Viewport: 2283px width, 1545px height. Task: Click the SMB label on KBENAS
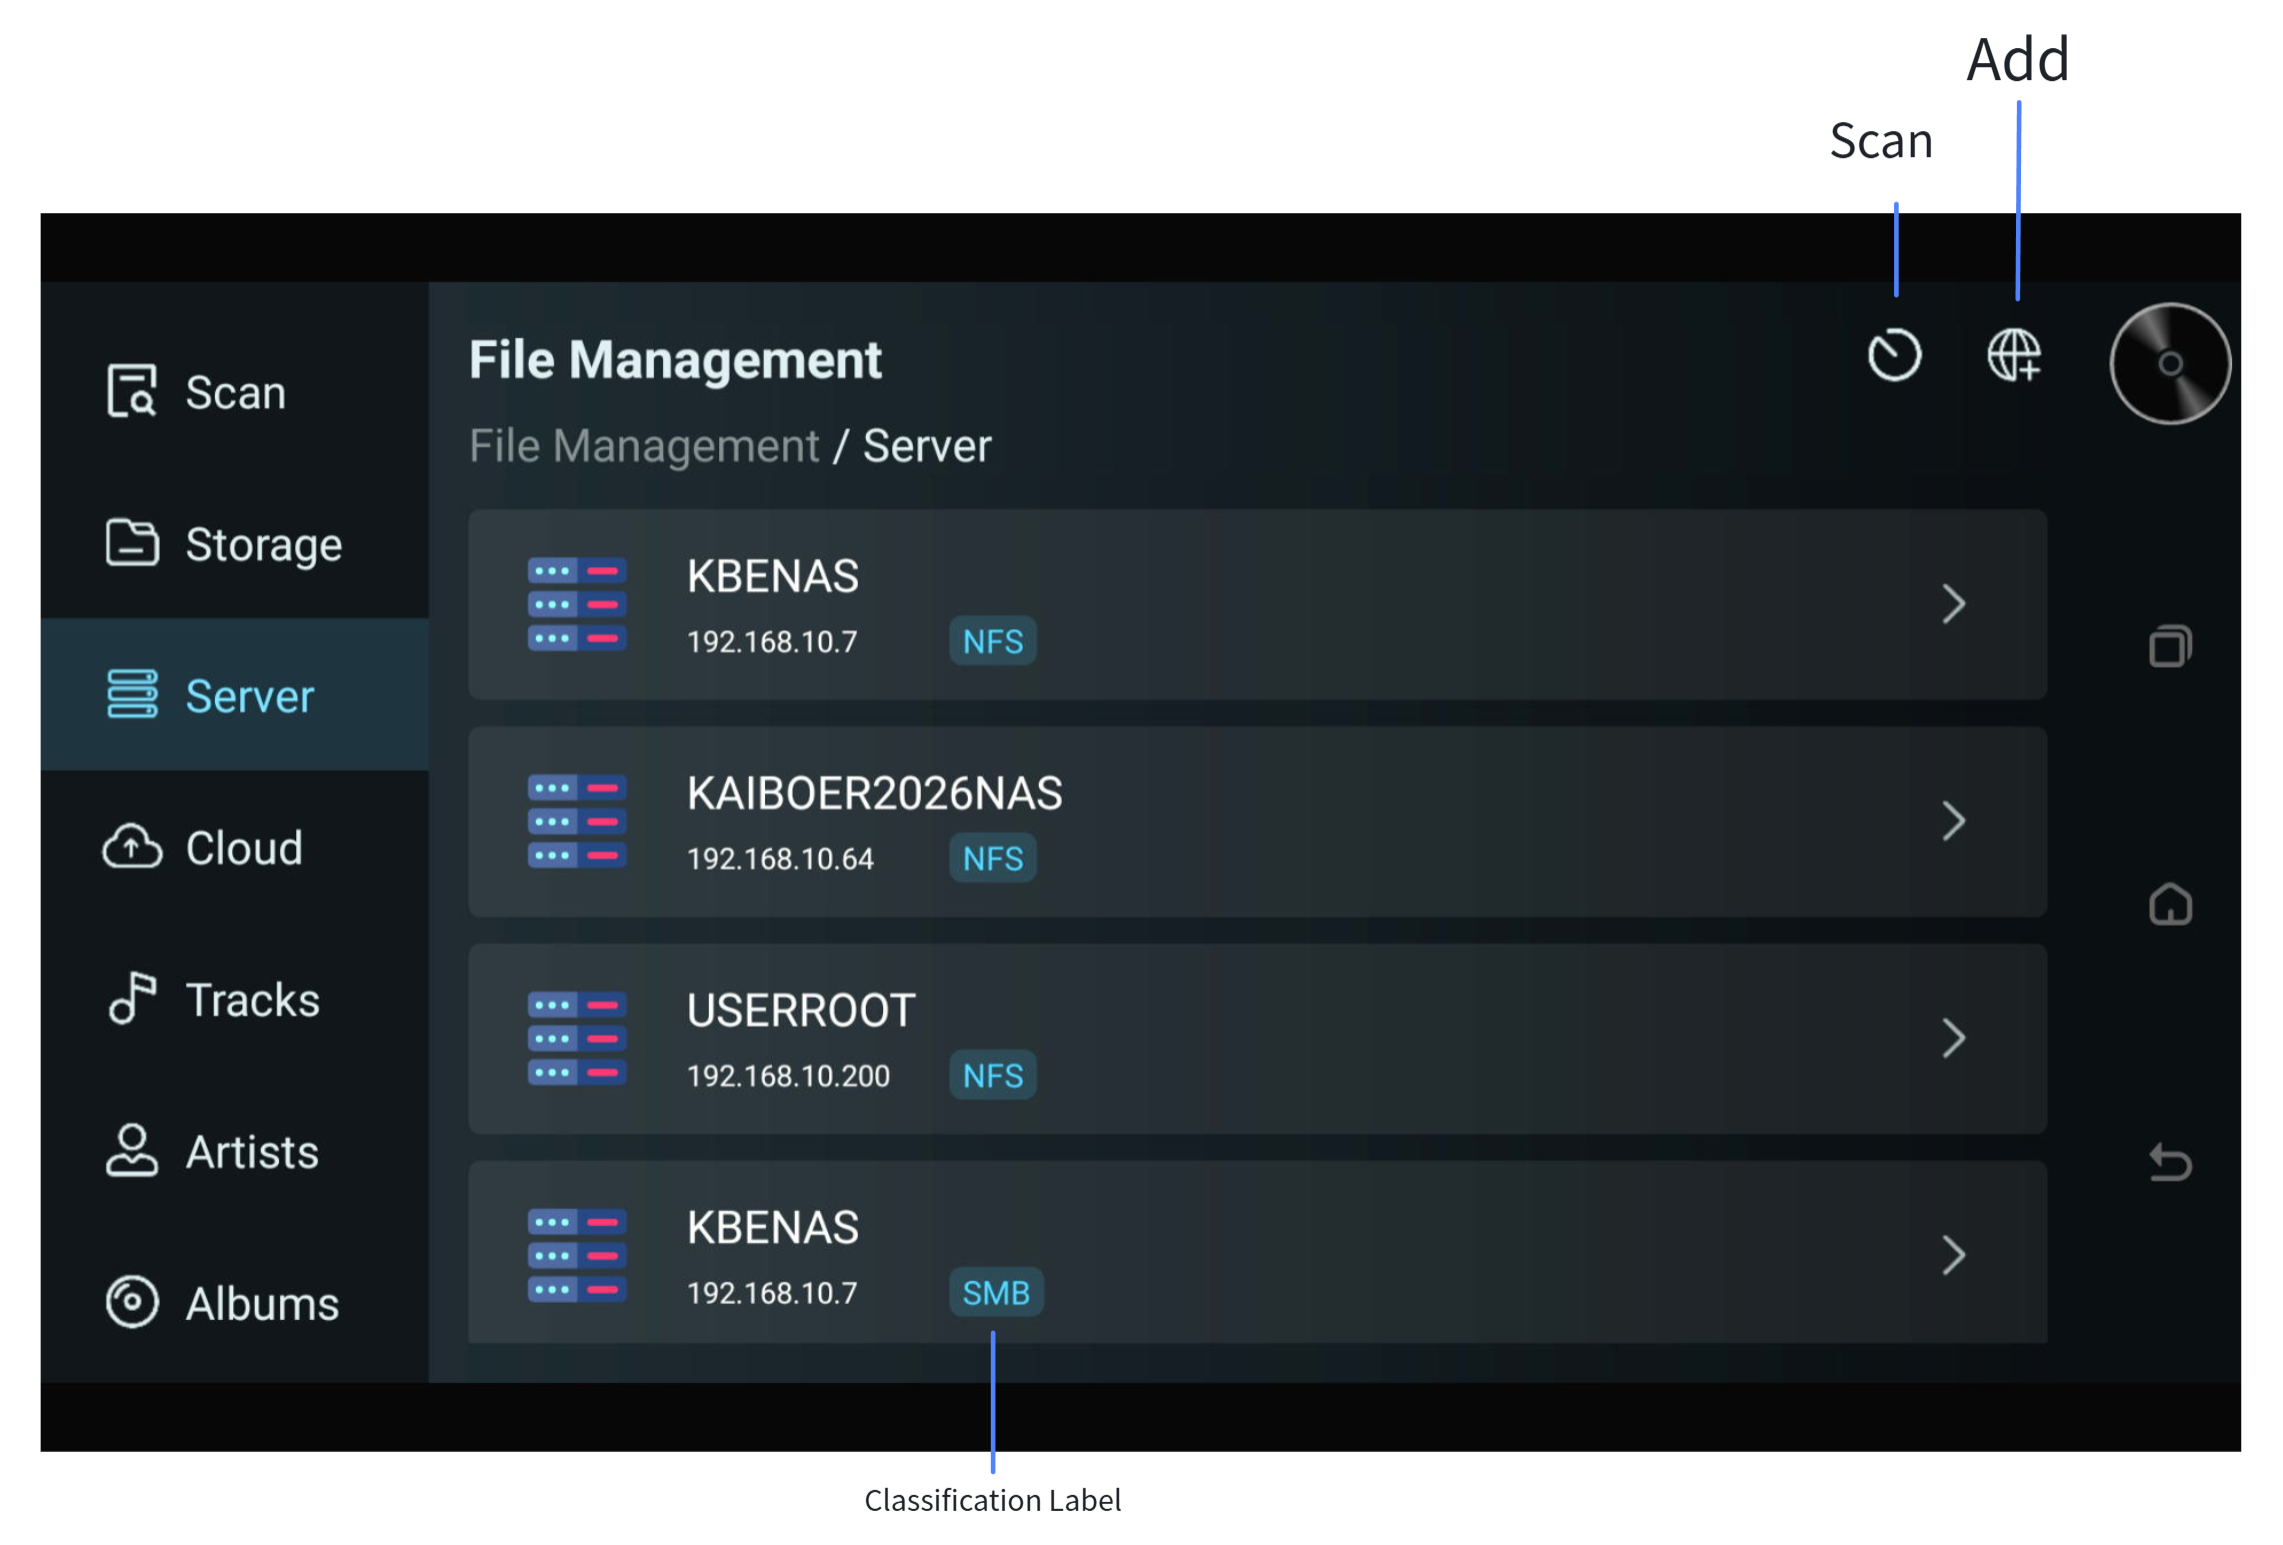coord(996,1292)
